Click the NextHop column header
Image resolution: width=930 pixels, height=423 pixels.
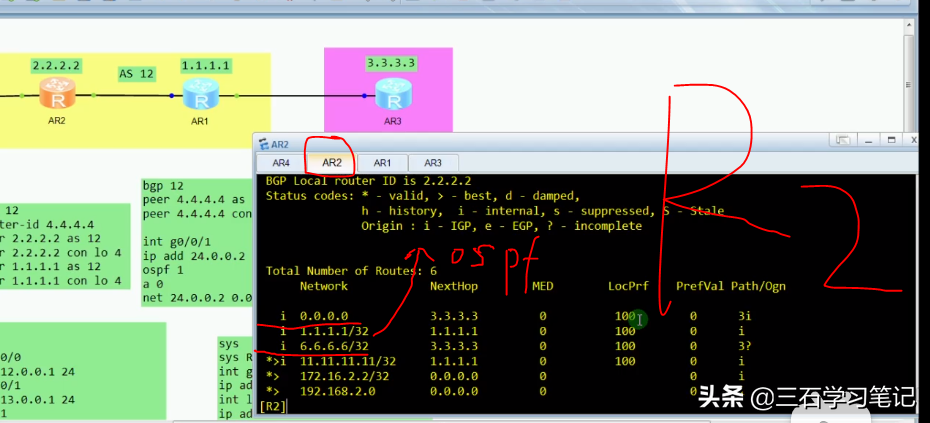[x=454, y=287]
